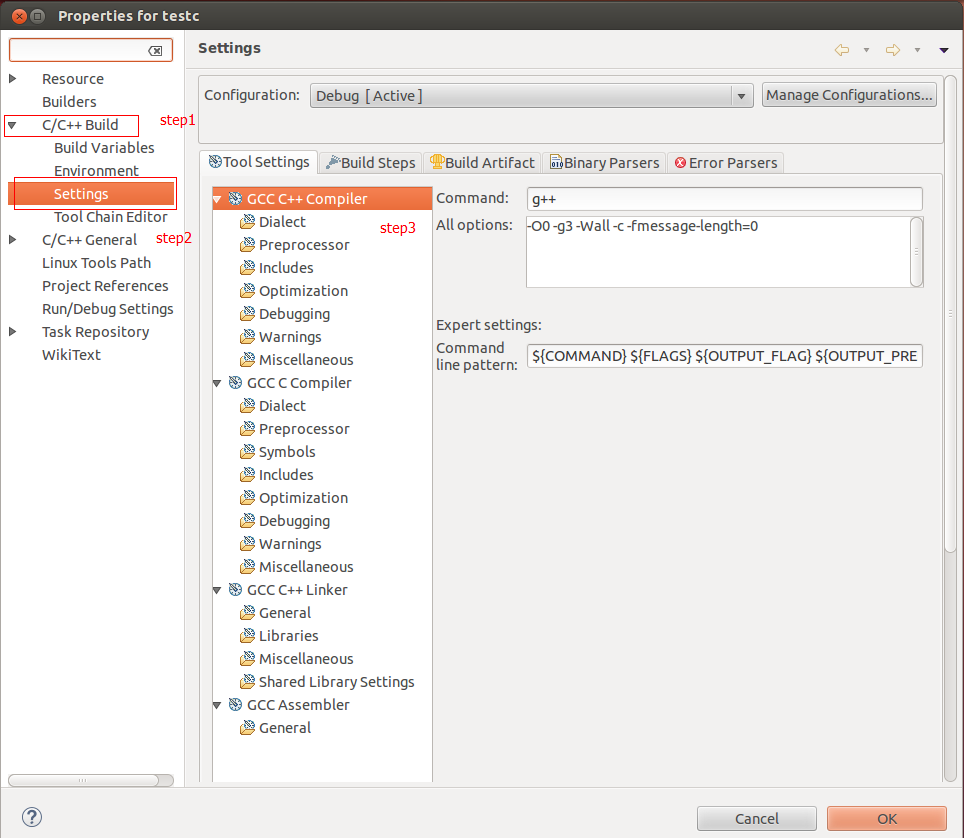Click the All options text box scrollbar
Image resolution: width=964 pixels, height=838 pixels.
point(916,251)
